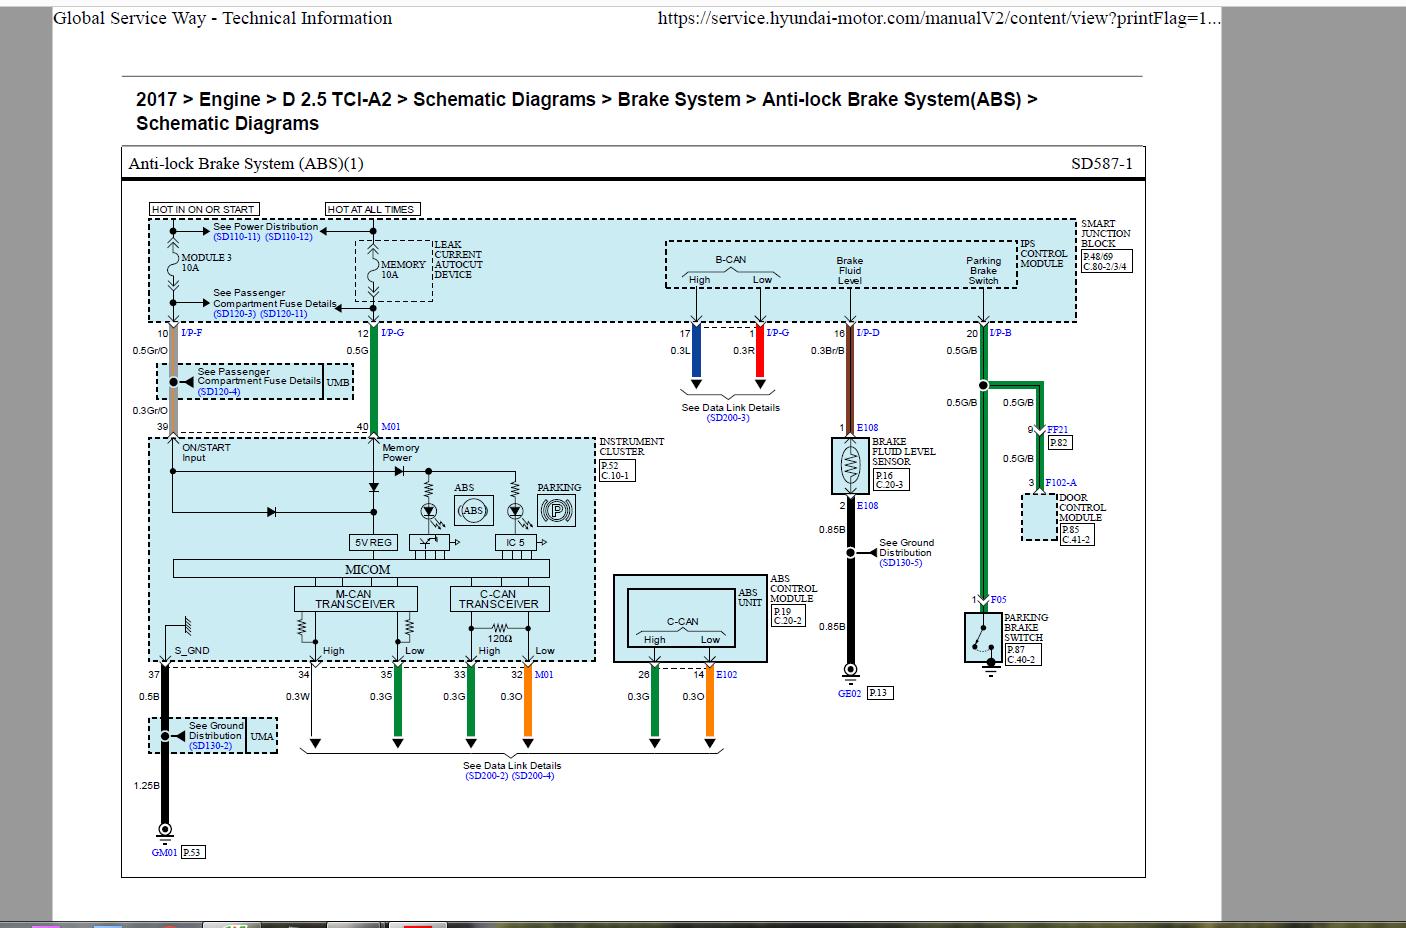Follow the SD200-2 data link reference
This screenshot has height=928, width=1406.
point(486,776)
